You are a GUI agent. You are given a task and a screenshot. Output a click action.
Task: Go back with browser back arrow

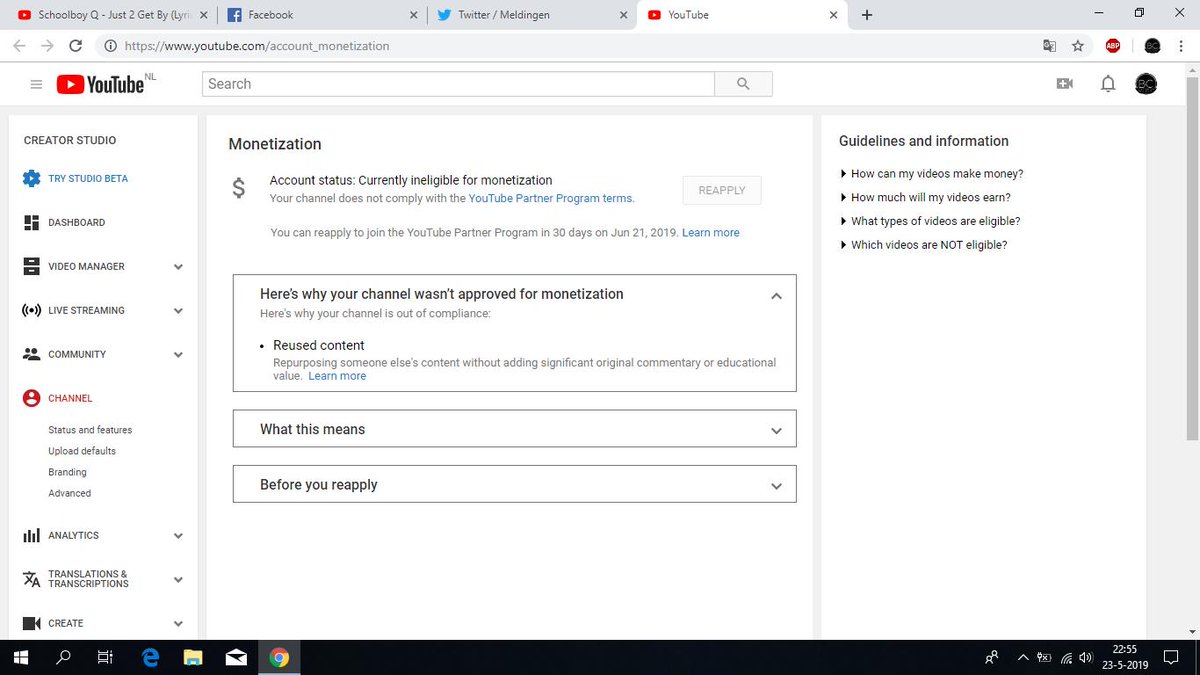tap(19, 46)
